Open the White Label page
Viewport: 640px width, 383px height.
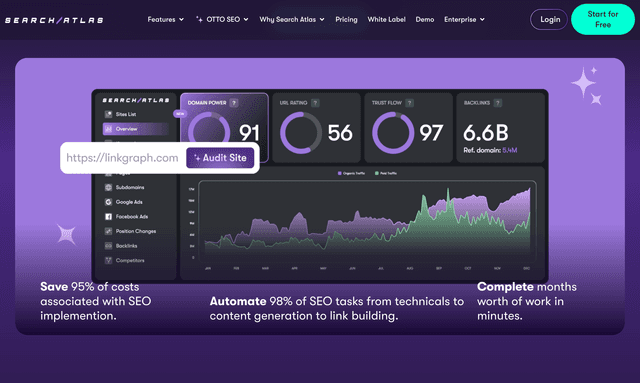coord(387,19)
